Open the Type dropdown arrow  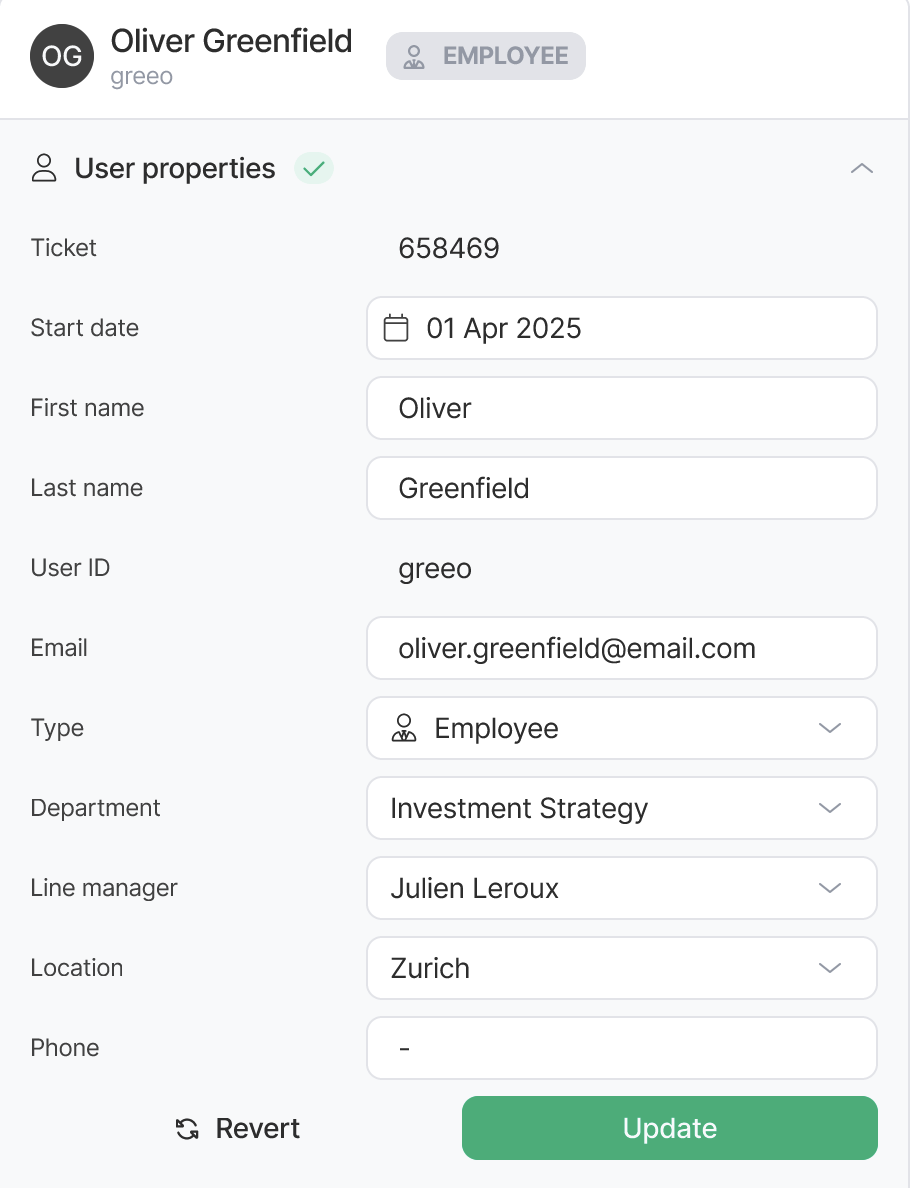829,728
